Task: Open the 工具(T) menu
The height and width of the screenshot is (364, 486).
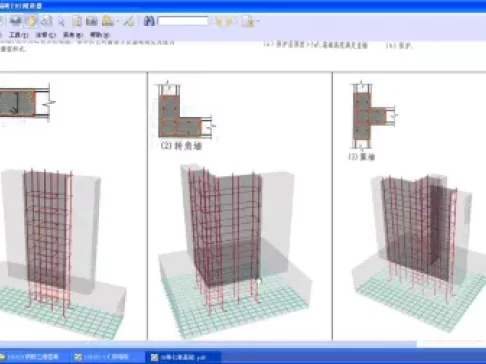Action: pos(19,35)
